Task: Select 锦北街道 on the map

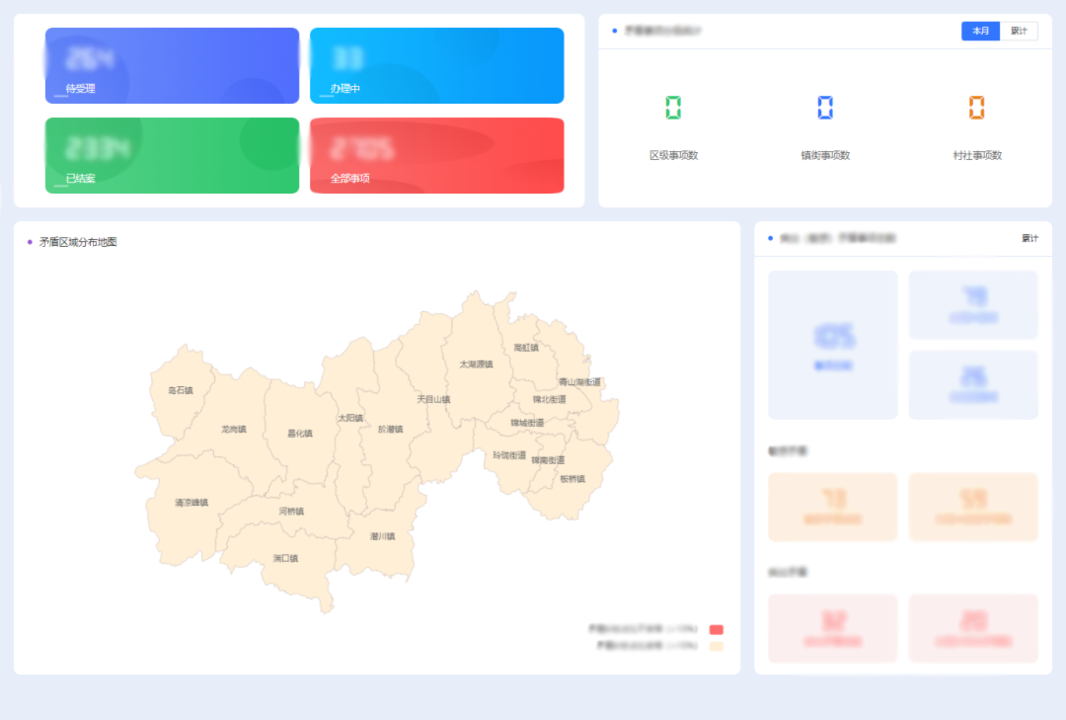Action: point(549,399)
